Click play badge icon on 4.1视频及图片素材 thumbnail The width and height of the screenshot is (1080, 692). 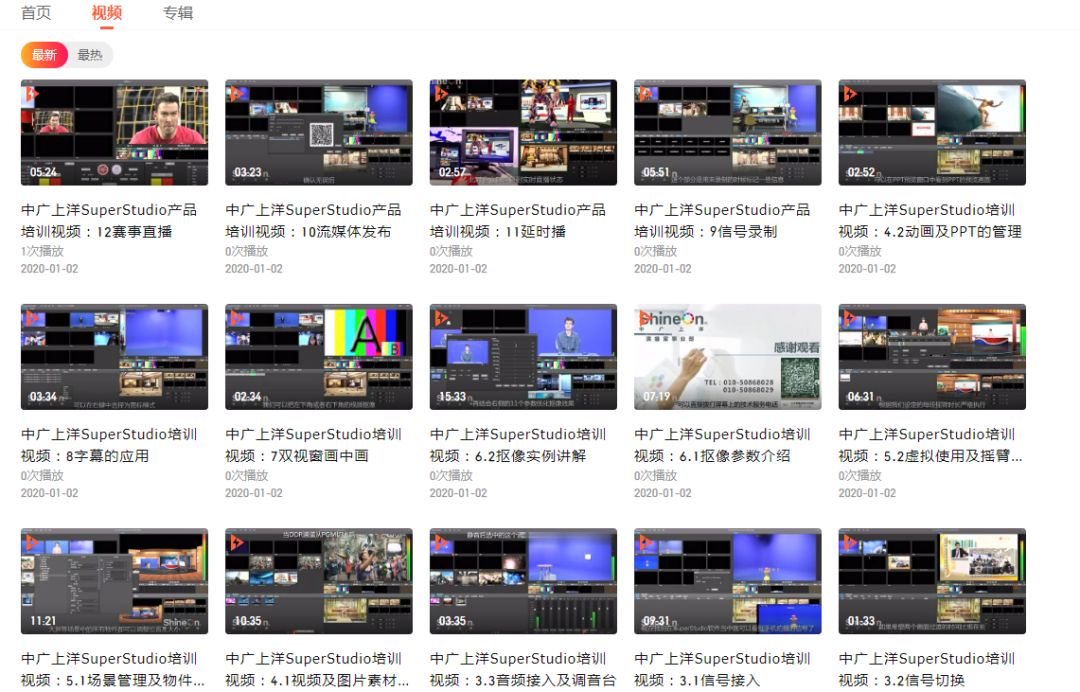tap(236, 542)
